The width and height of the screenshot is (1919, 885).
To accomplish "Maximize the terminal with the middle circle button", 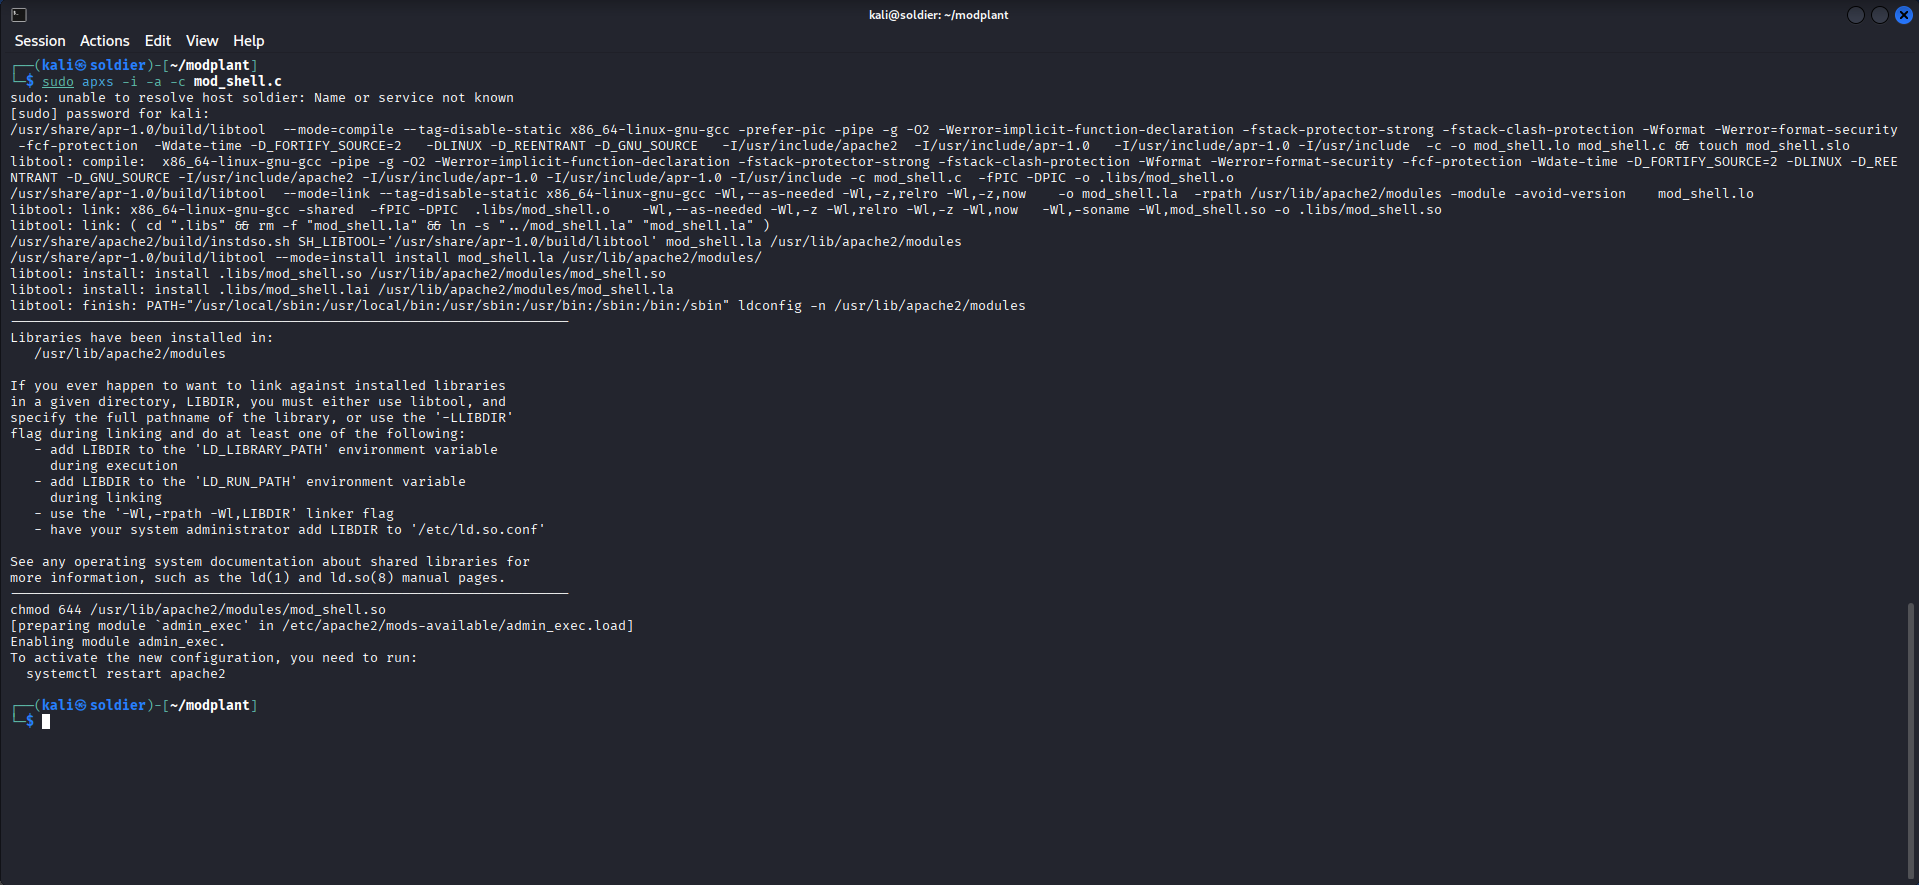I will pos(1880,15).
